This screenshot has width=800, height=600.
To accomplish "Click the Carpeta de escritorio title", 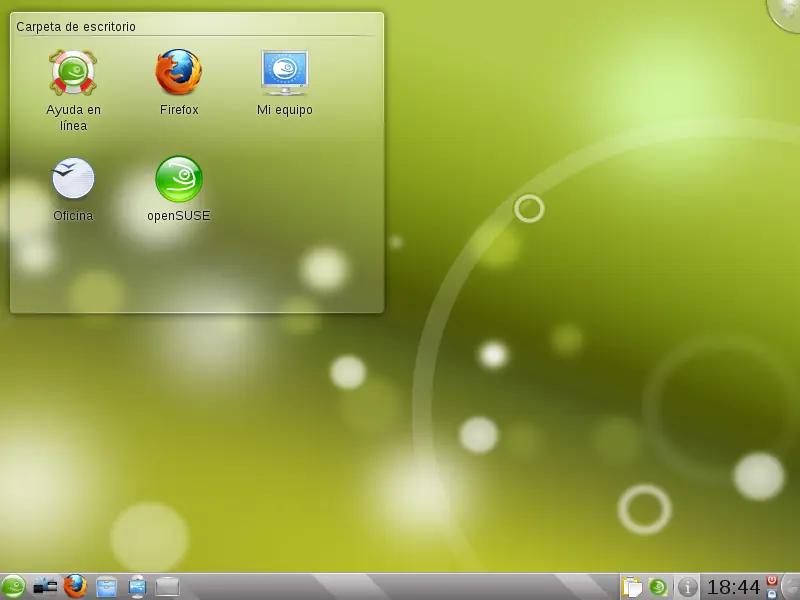I will pos(76,27).
